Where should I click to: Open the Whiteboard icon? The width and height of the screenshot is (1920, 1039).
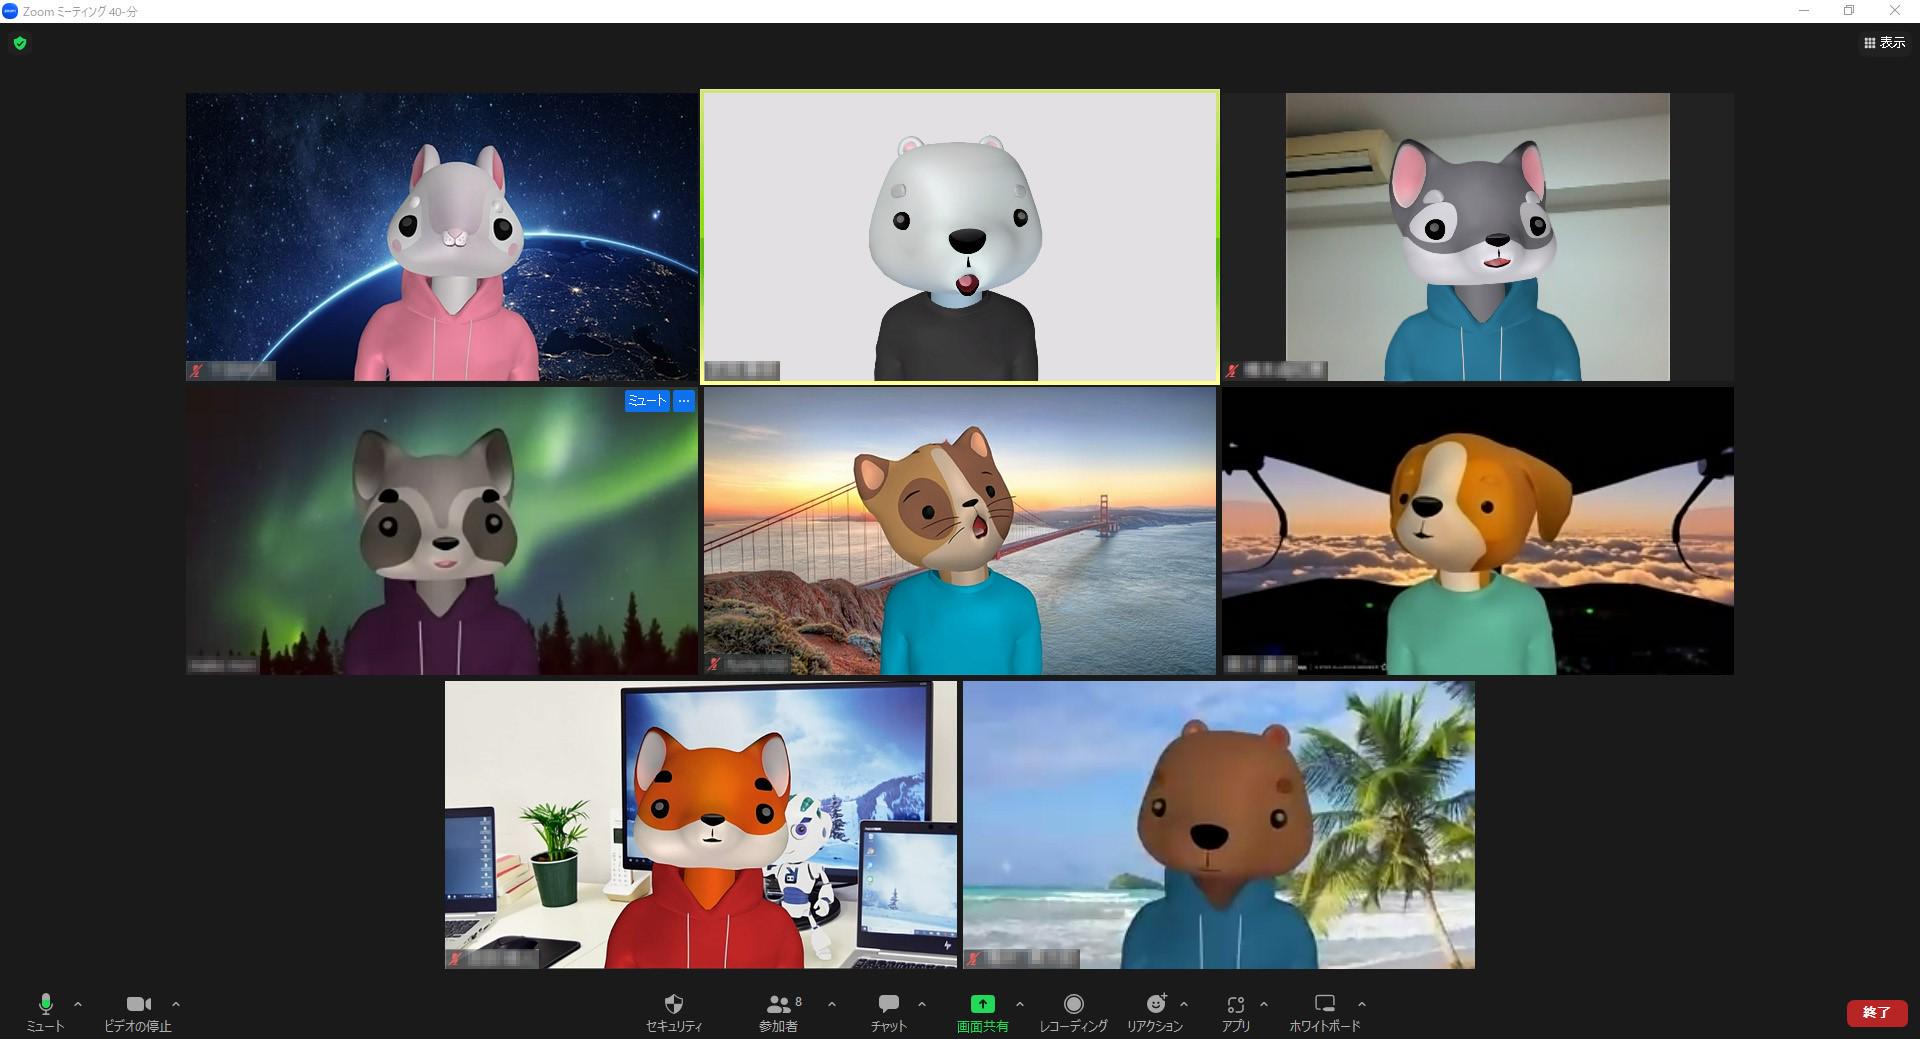(1324, 1004)
